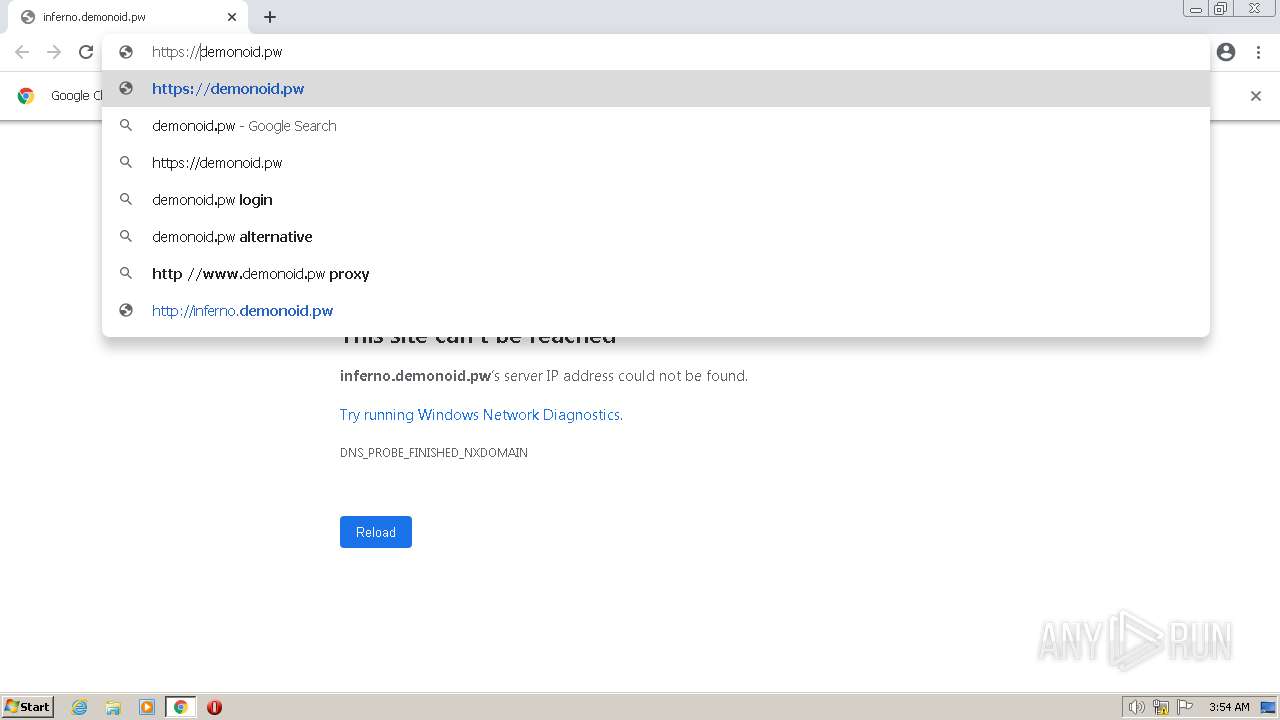Click the network tray icon
Image resolution: width=1280 pixels, height=720 pixels.
[1161, 707]
